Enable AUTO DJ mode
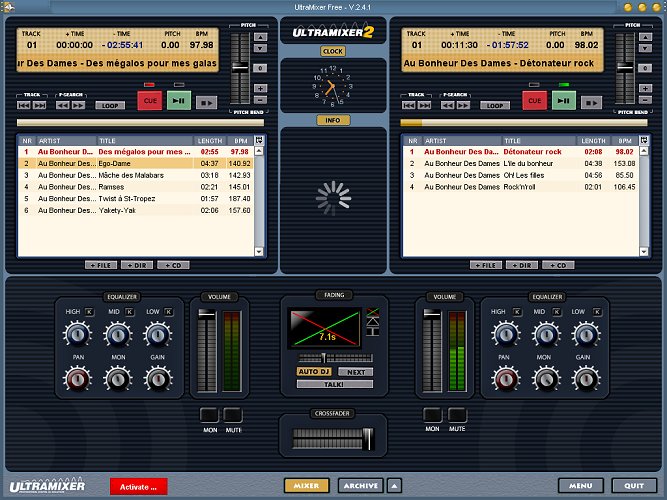This screenshot has height=500, width=667. tap(314, 371)
